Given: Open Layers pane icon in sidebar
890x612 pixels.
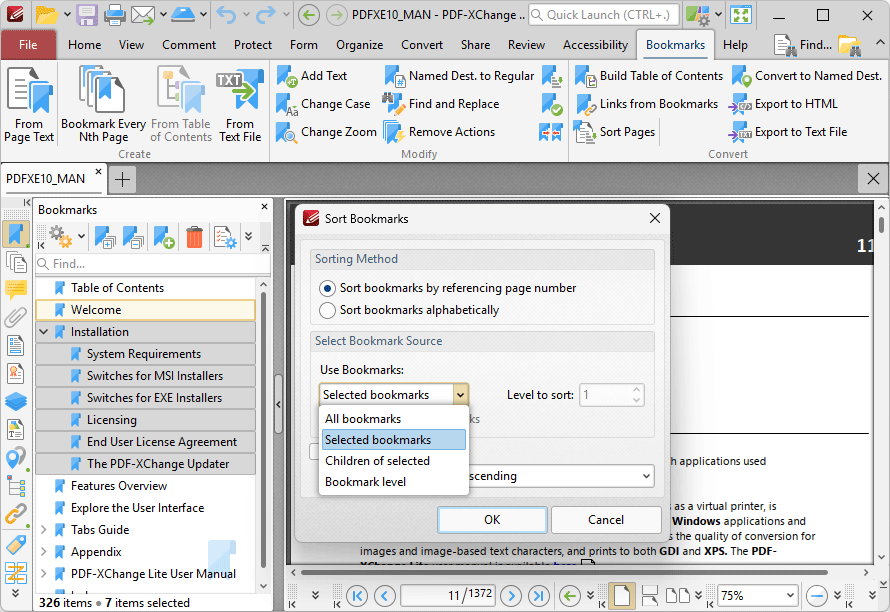Looking at the screenshot, I should [15, 402].
